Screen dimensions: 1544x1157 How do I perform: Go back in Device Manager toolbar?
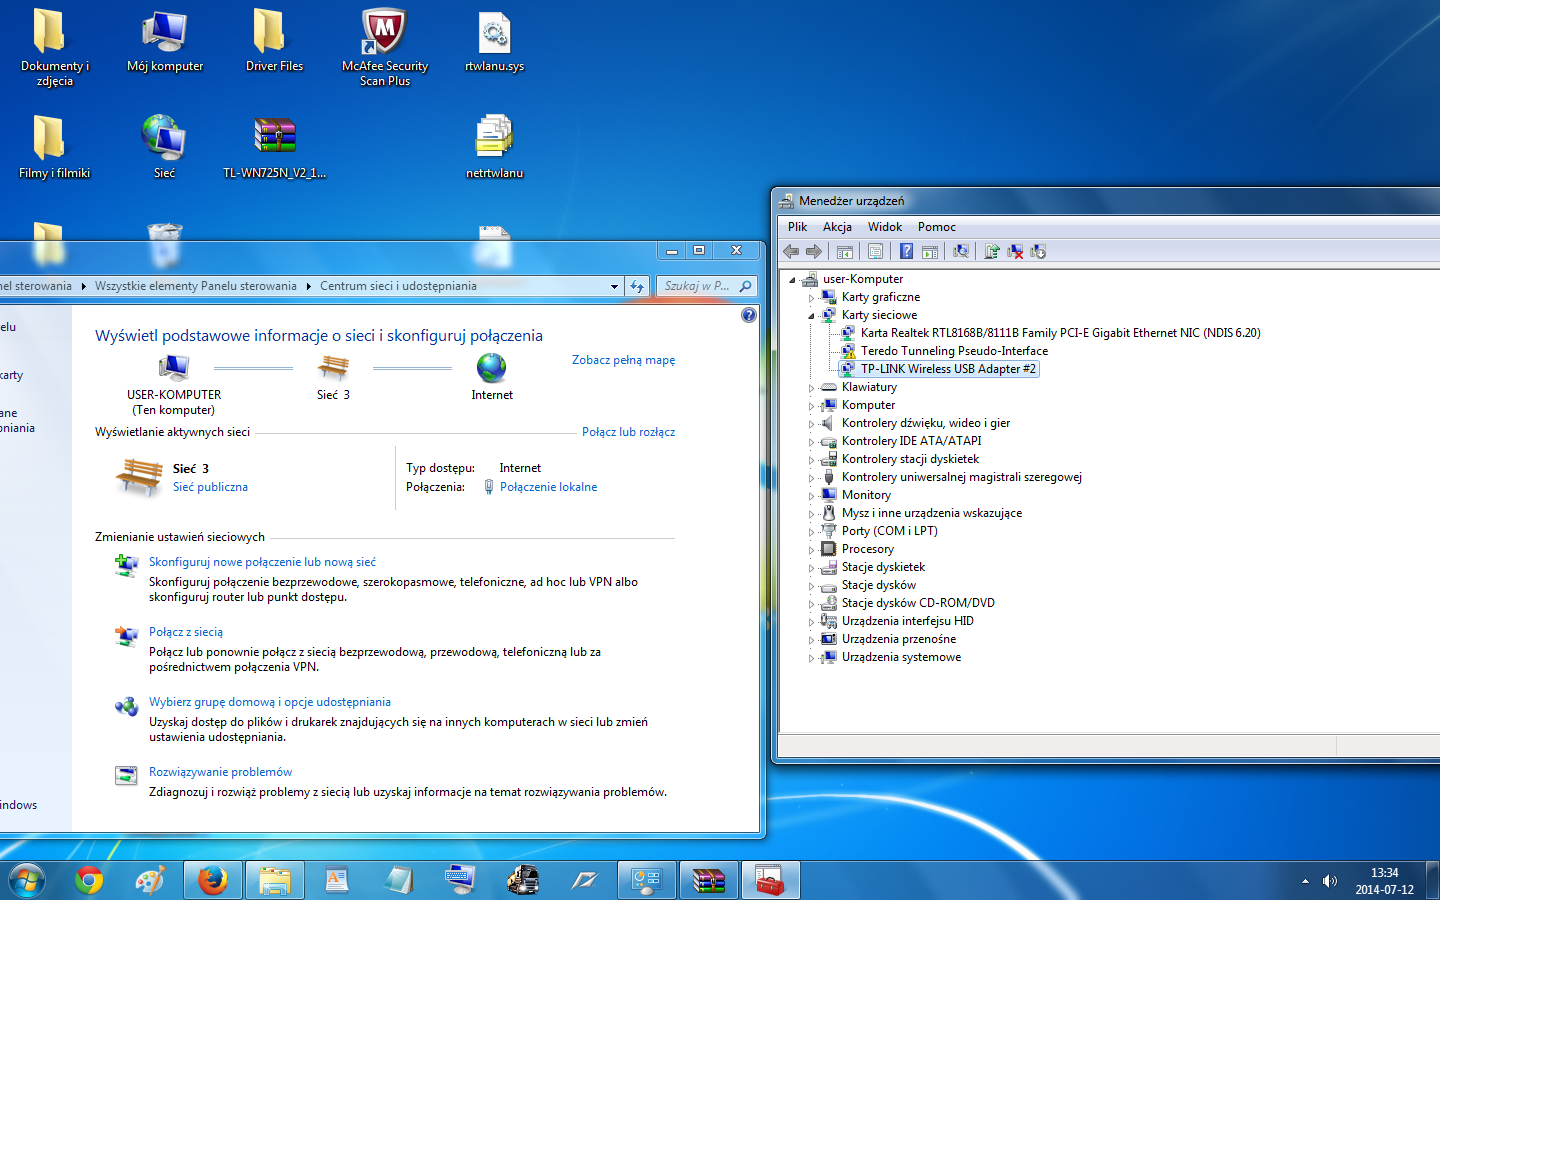coord(791,251)
